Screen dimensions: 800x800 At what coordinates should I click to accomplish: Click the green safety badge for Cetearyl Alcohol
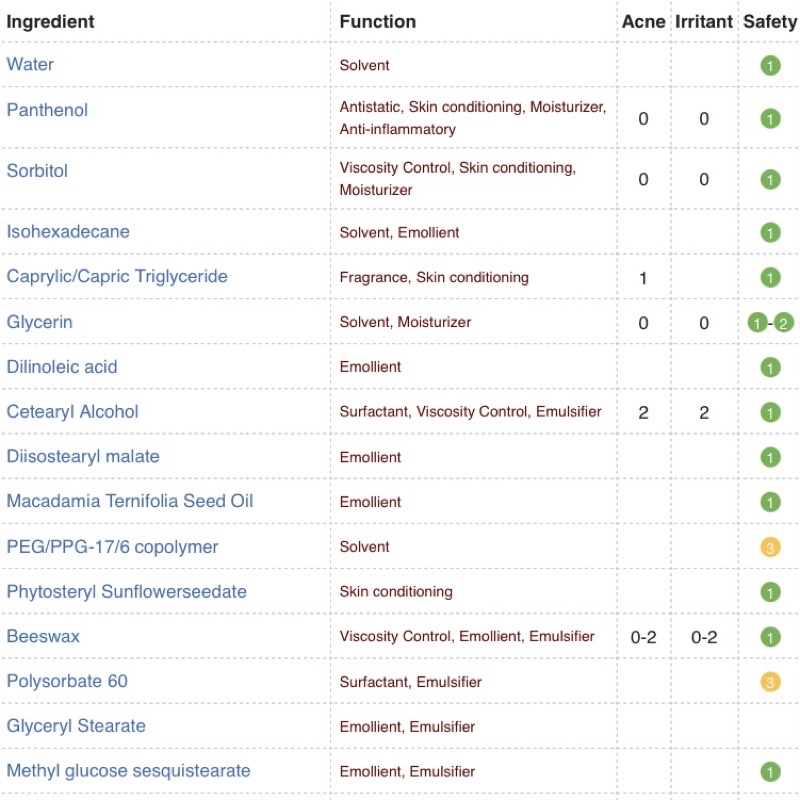pos(769,412)
